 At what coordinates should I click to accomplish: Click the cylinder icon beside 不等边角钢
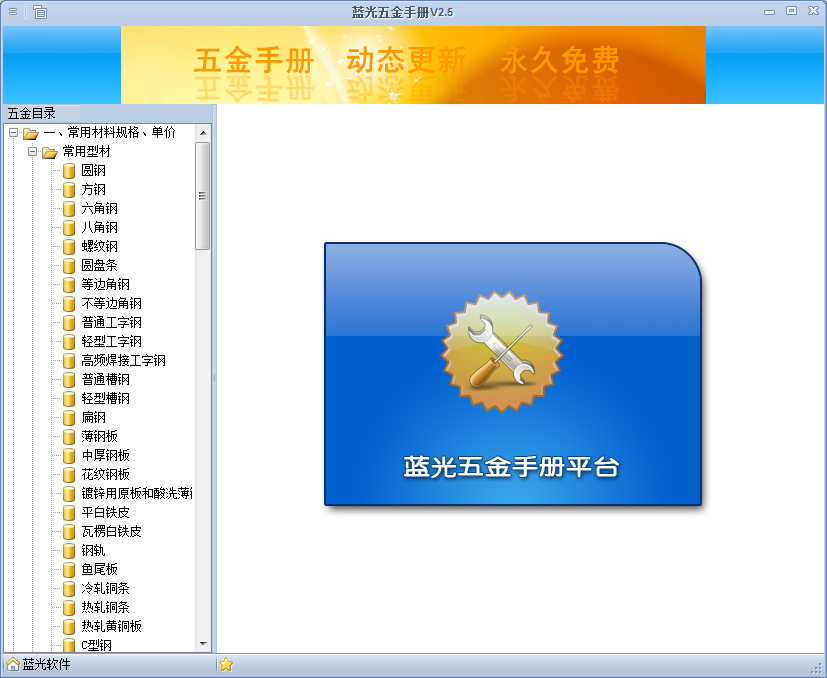[69, 303]
